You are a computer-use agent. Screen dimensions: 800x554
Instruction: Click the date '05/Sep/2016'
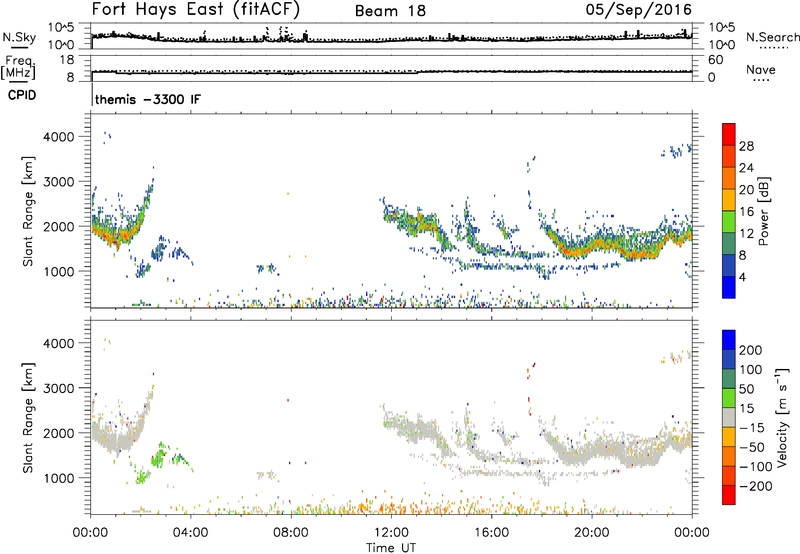(639, 10)
